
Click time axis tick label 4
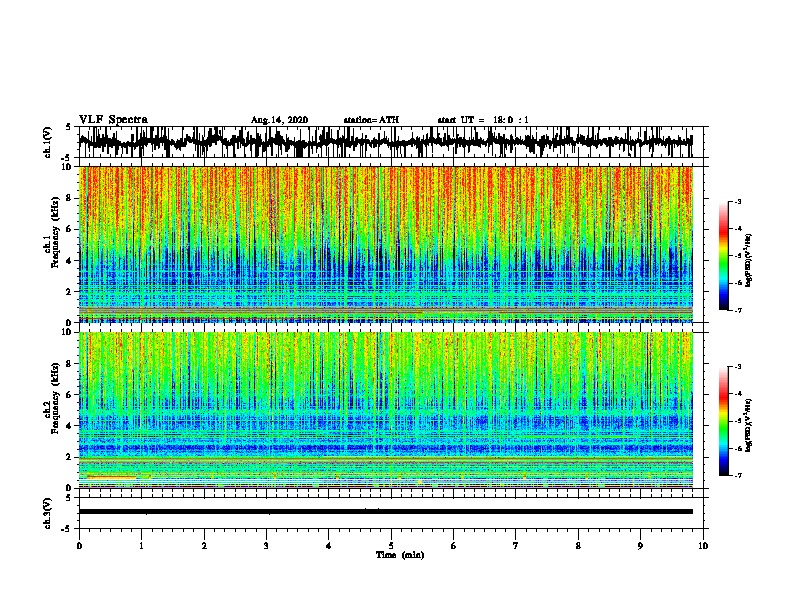(x=329, y=545)
